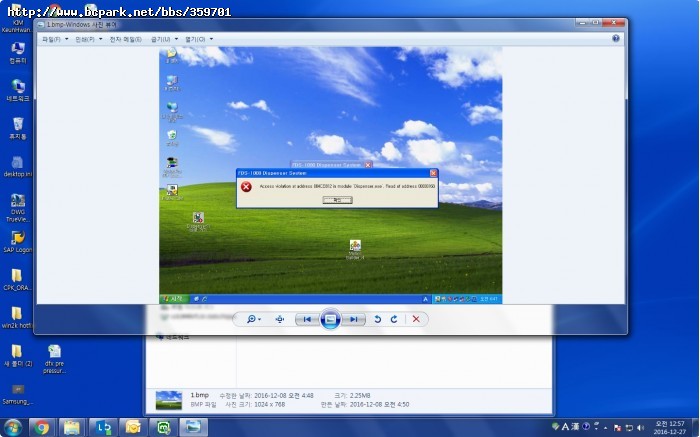Open Photo Viewer help question mark icon
This screenshot has width=700, height=437.
(616, 38)
